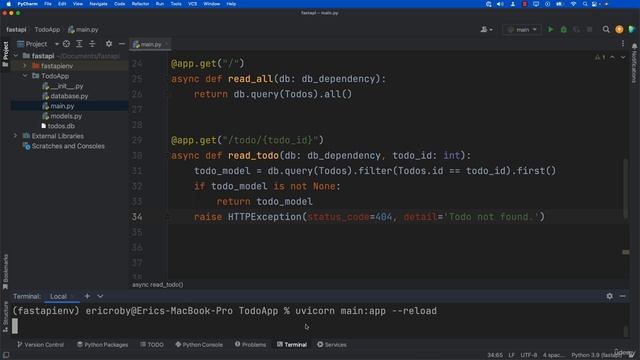This screenshot has width=640, height=360.
Task: Run the main configuration with the green play button
Action: point(551,29)
